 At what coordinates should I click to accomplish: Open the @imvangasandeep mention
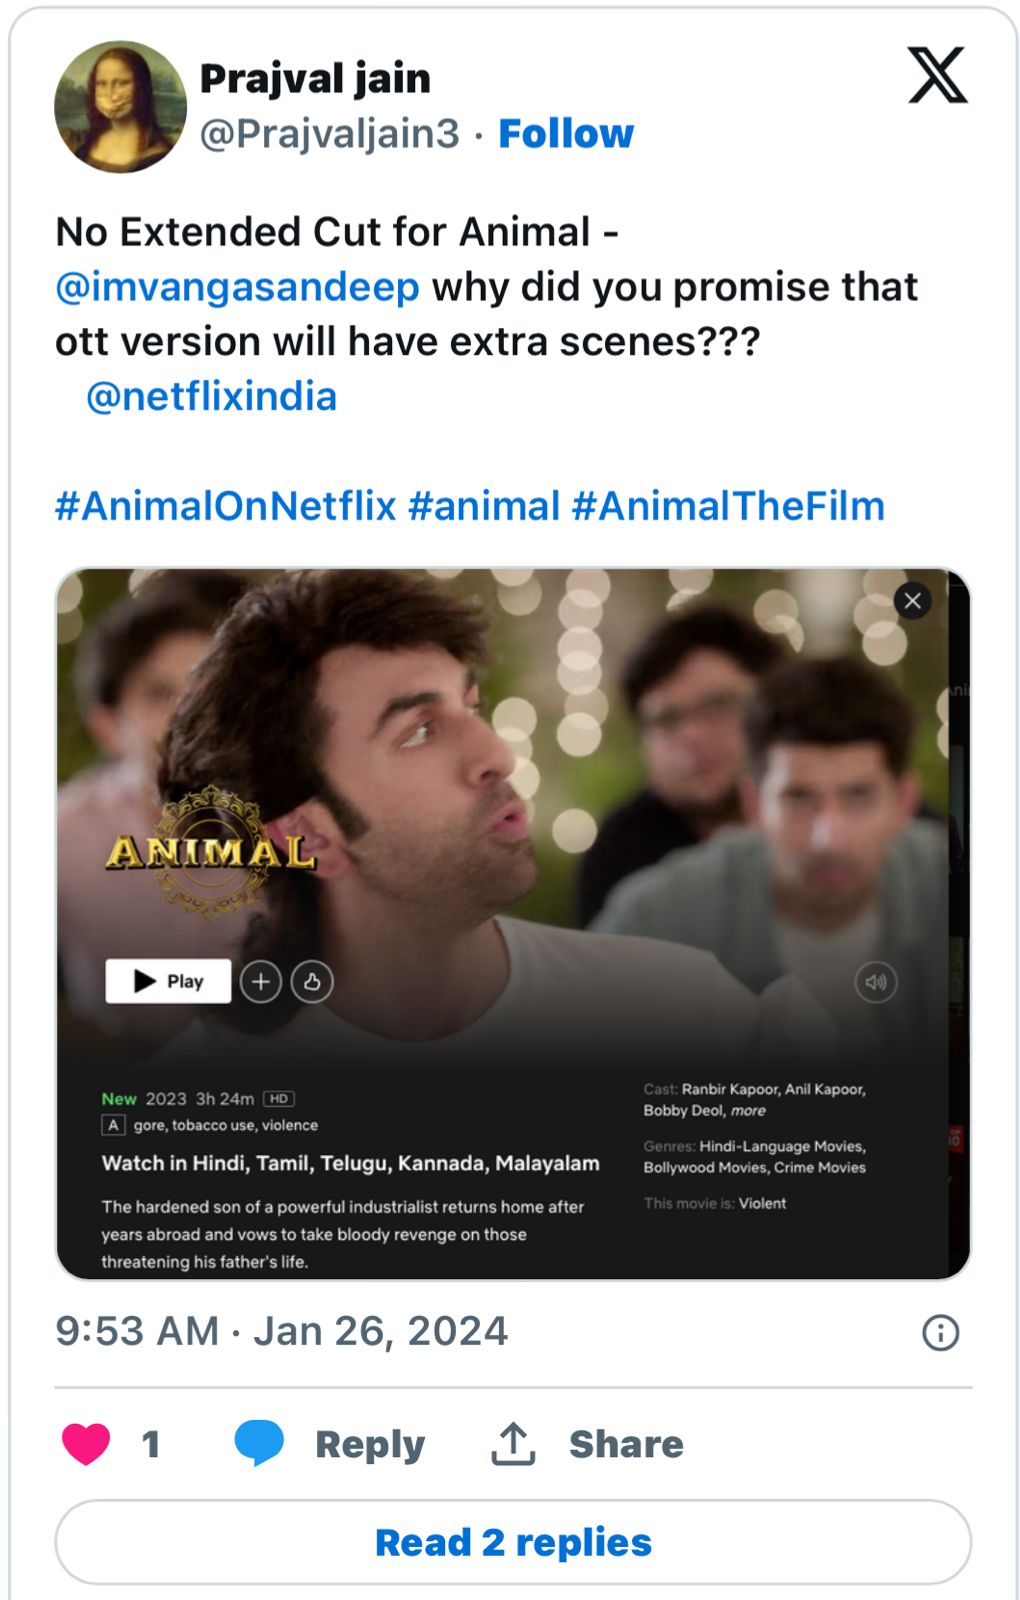click(x=237, y=288)
